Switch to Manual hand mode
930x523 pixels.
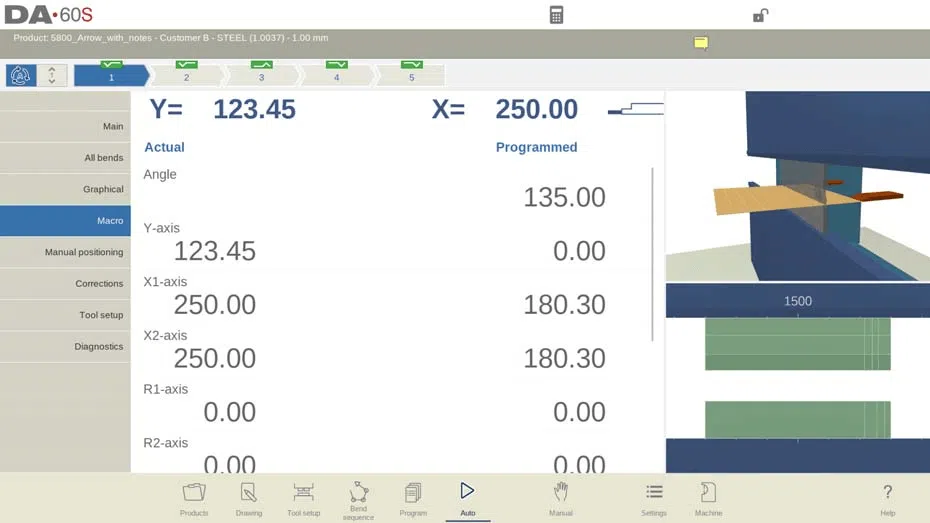(x=560, y=499)
